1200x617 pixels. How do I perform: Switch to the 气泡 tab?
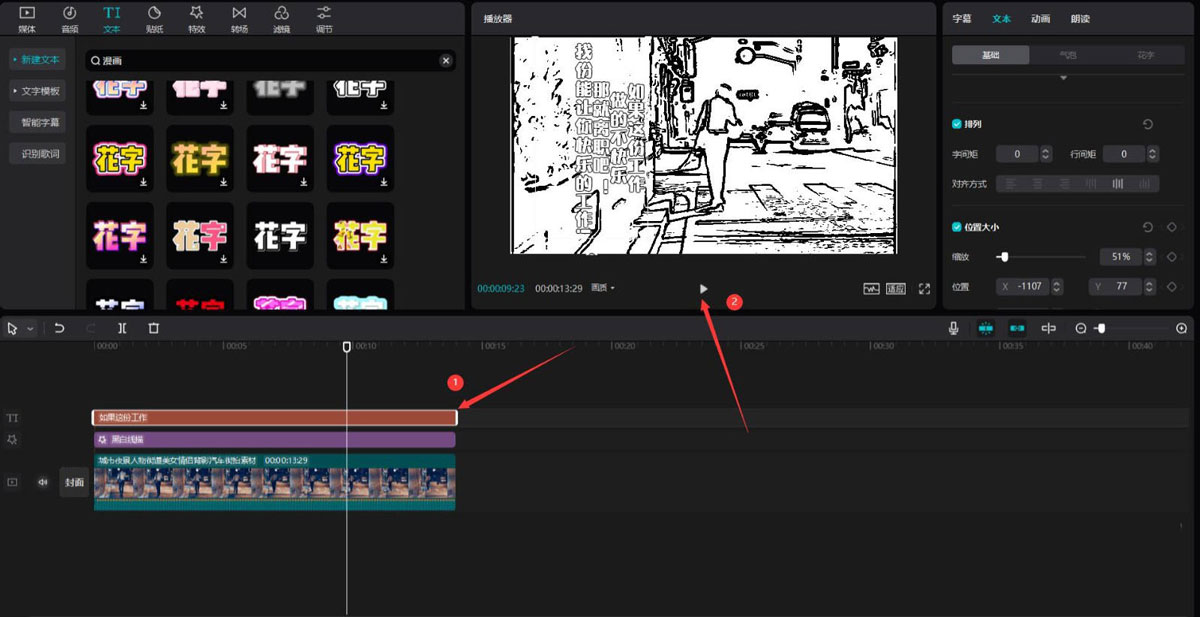tap(1069, 55)
